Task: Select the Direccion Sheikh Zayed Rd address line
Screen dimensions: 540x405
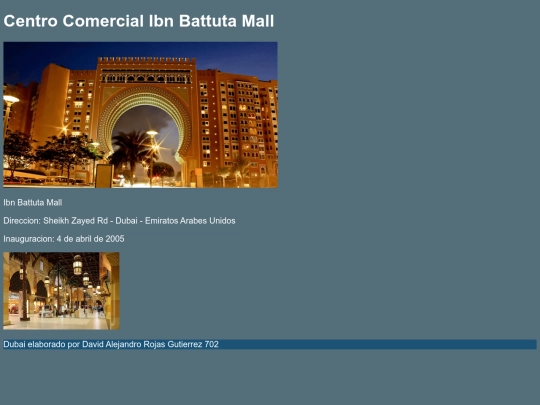Action: [x=120, y=221]
